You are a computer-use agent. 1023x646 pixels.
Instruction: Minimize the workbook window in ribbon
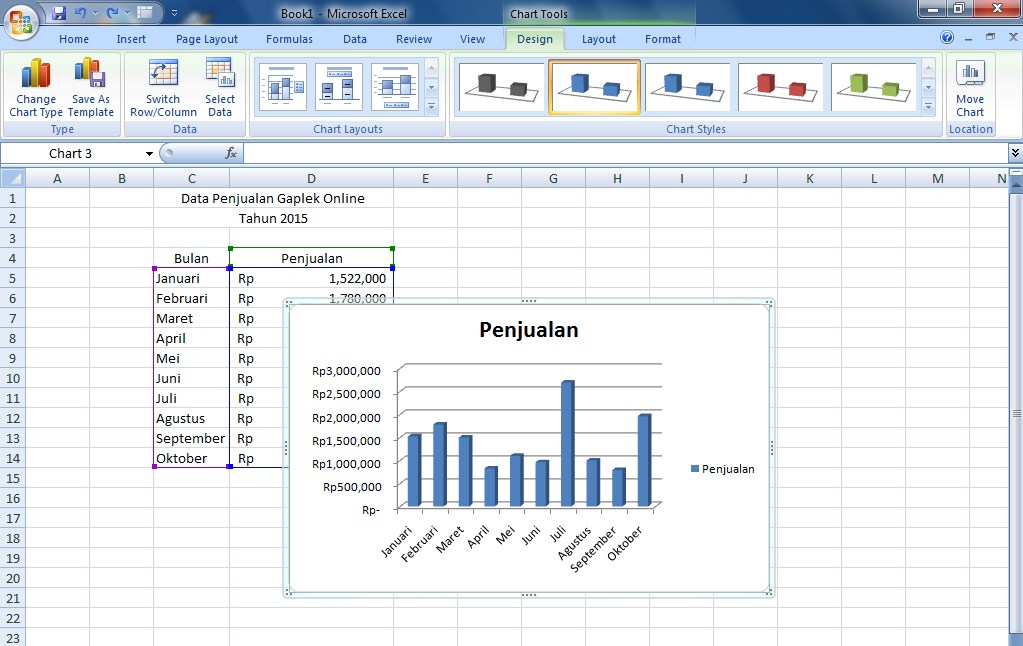pos(968,38)
